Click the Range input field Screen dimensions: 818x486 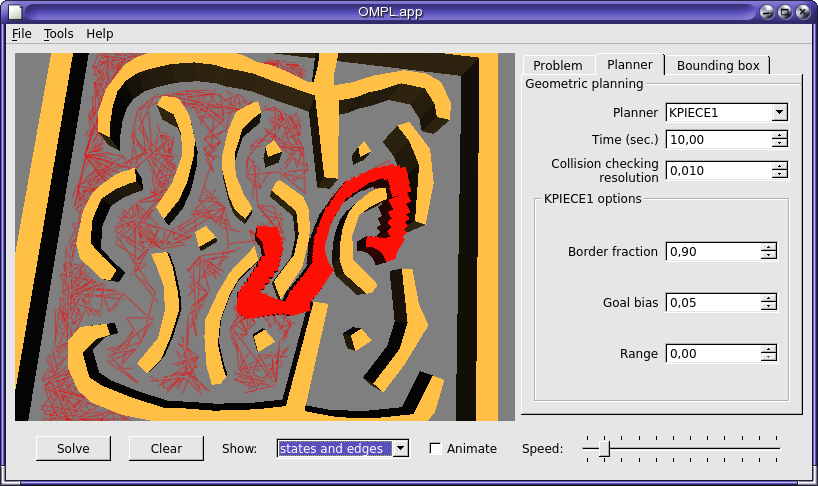[713, 354]
